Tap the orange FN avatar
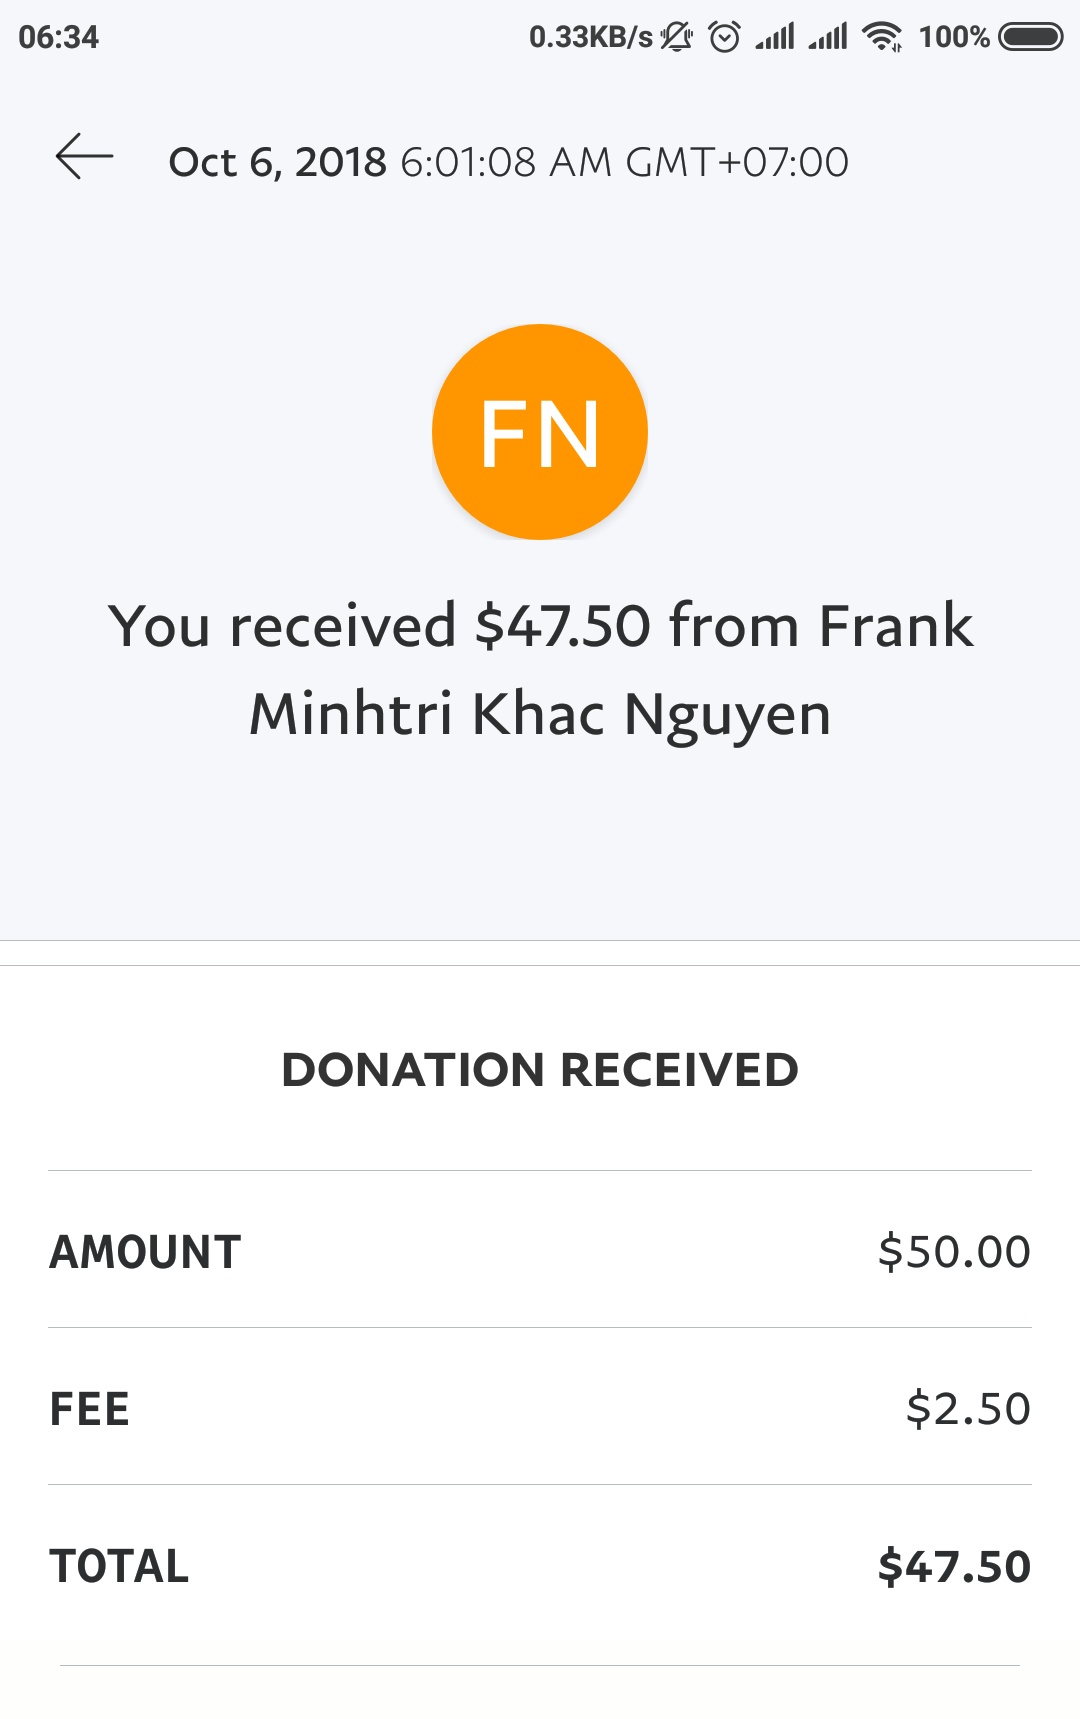 click(540, 432)
